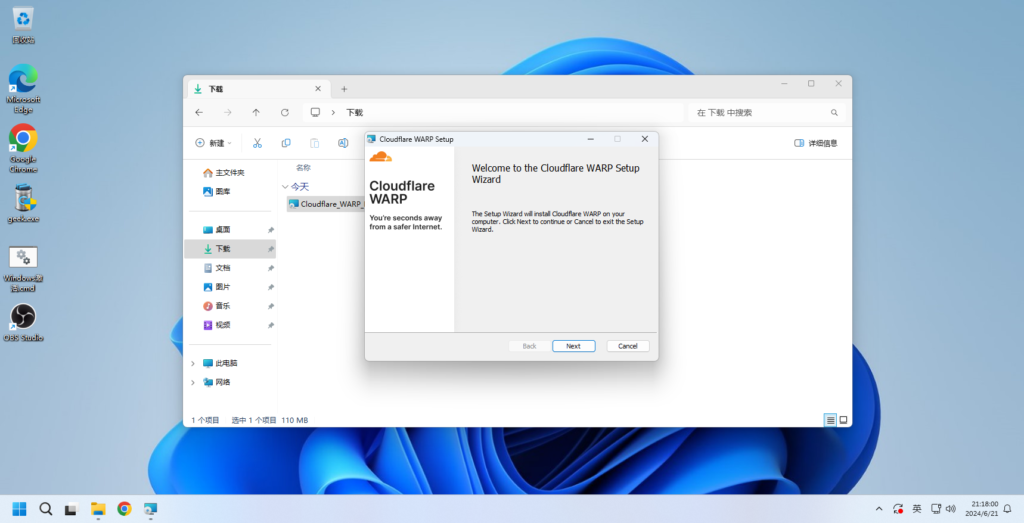Switch to large thumbnails view in Explorer
The height and width of the screenshot is (523, 1024).
[843, 420]
